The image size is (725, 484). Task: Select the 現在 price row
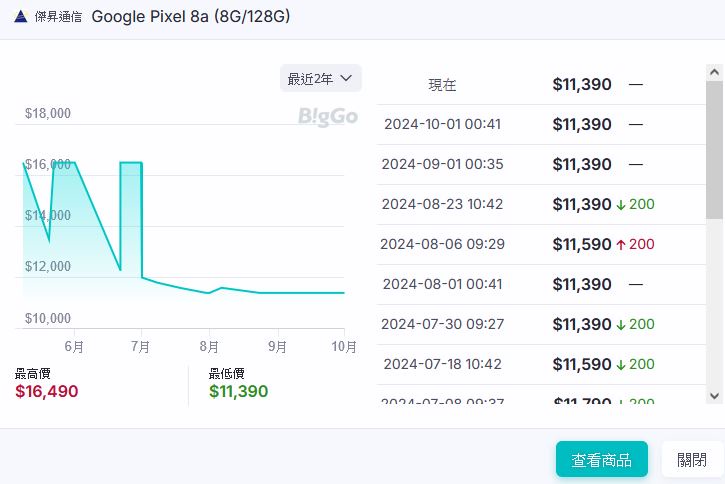point(540,85)
